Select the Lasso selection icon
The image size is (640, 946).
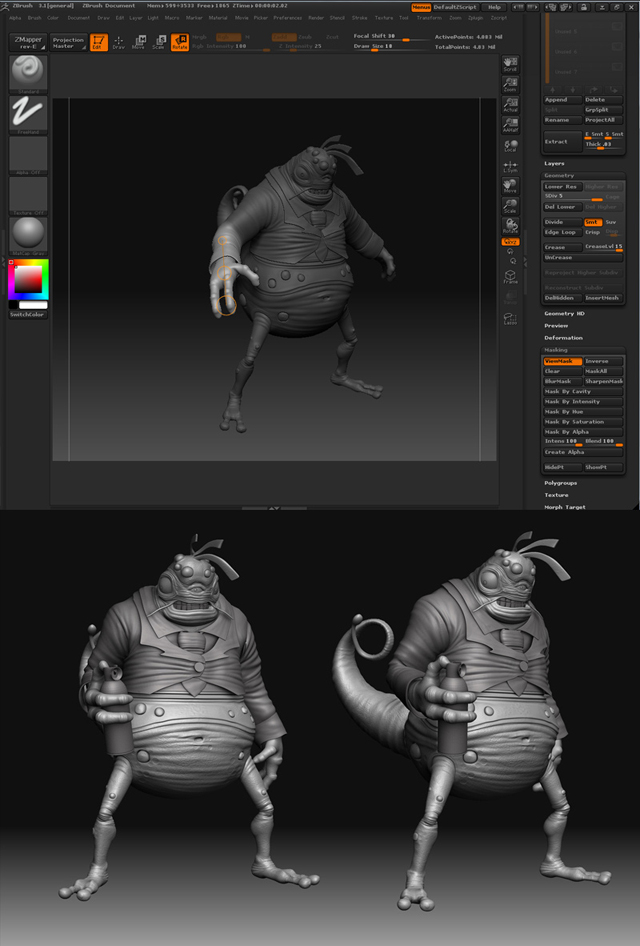[x=510, y=319]
